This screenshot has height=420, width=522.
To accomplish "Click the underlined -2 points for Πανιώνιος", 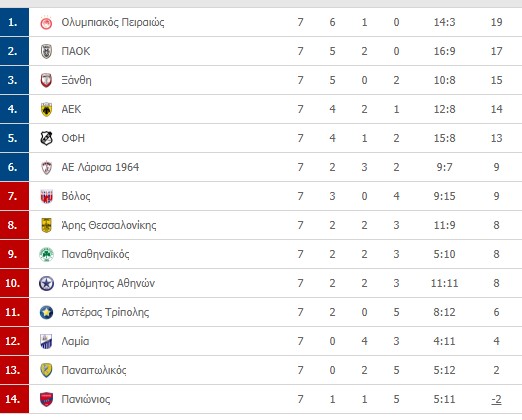I will tap(496, 399).
